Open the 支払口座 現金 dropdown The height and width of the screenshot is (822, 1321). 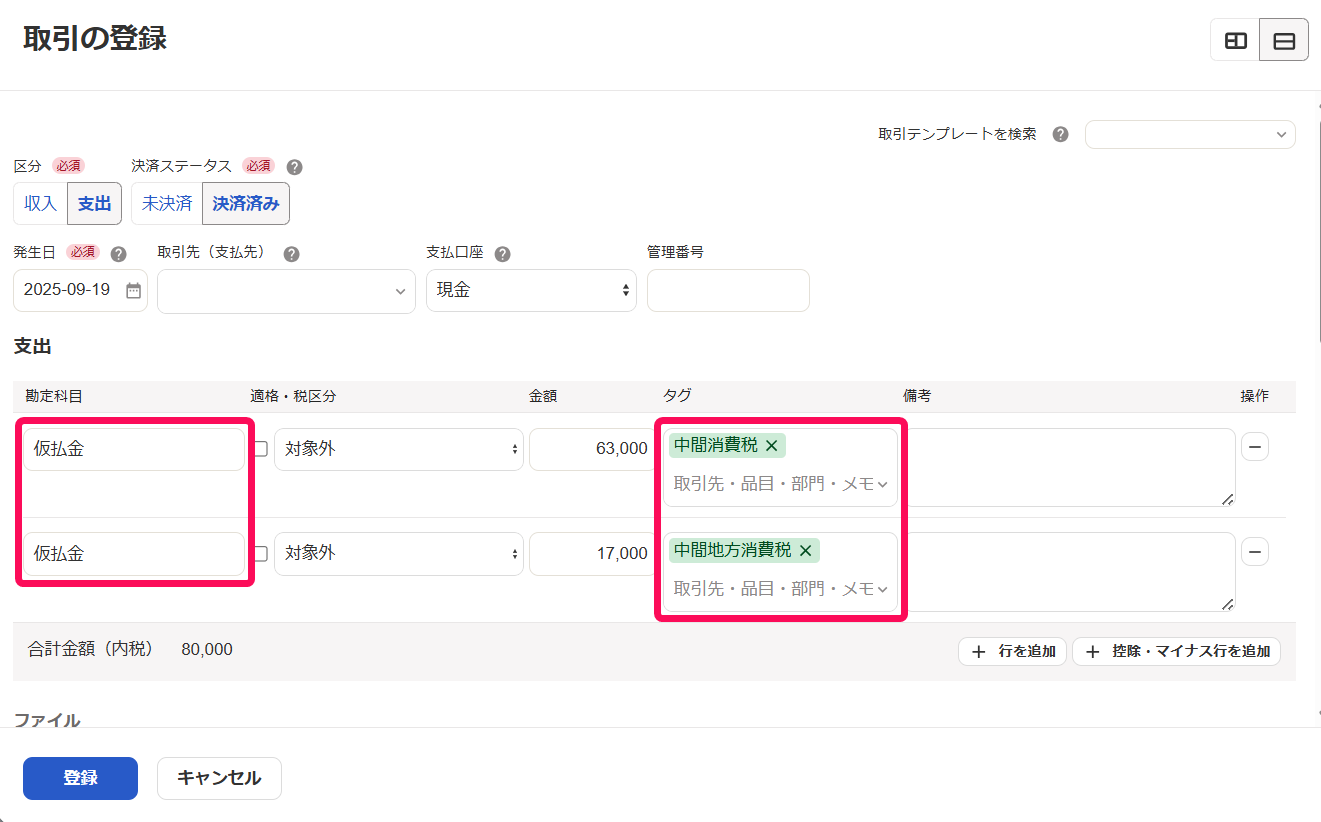[x=531, y=291]
